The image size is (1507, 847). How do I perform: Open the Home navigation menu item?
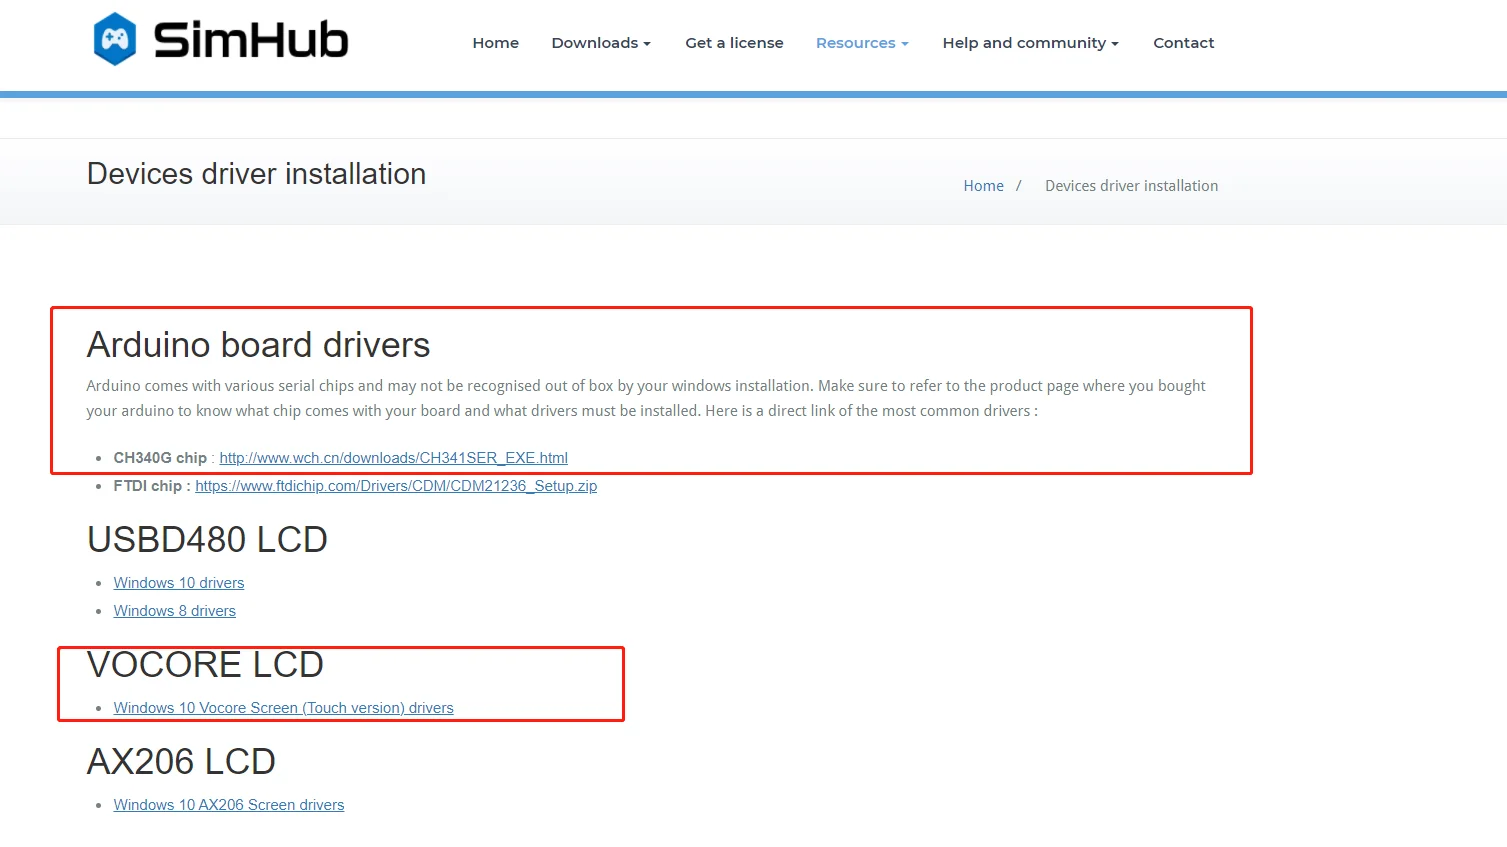point(495,43)
